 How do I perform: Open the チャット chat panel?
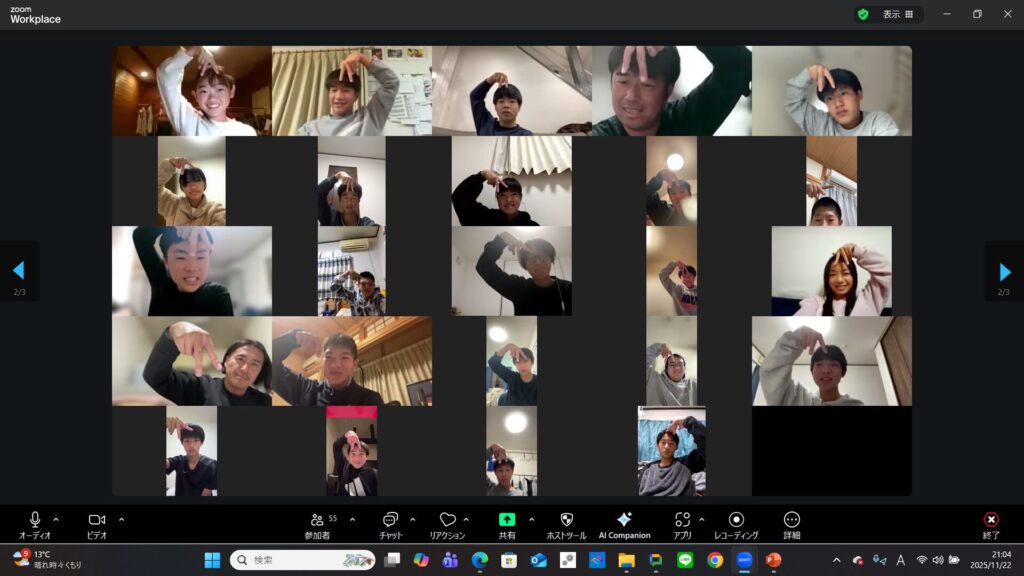[390, 520]
